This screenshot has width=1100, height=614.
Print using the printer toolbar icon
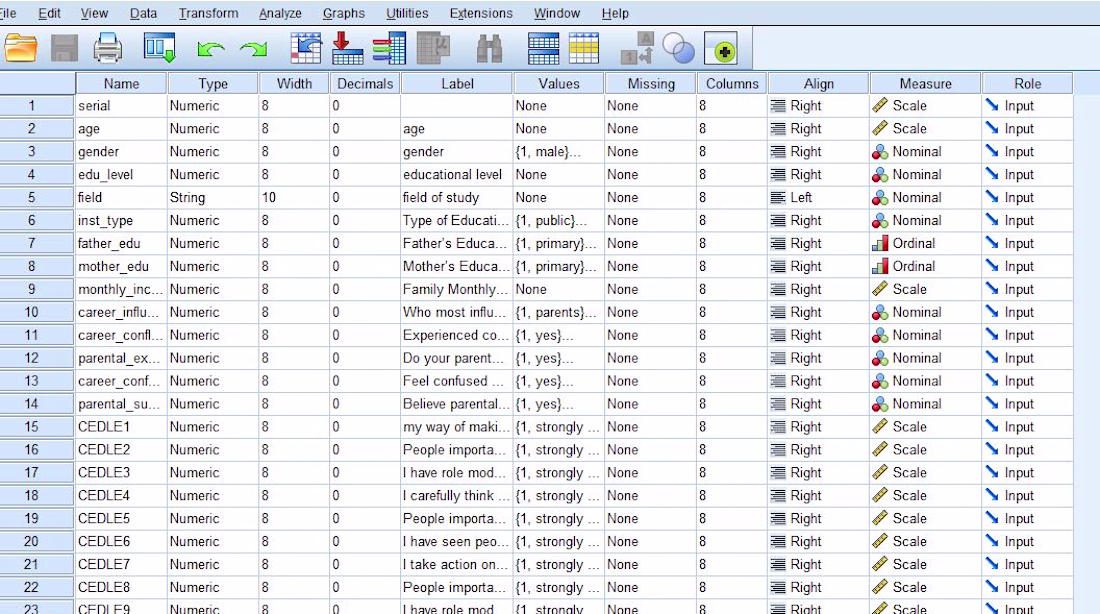tap(107, 48)
